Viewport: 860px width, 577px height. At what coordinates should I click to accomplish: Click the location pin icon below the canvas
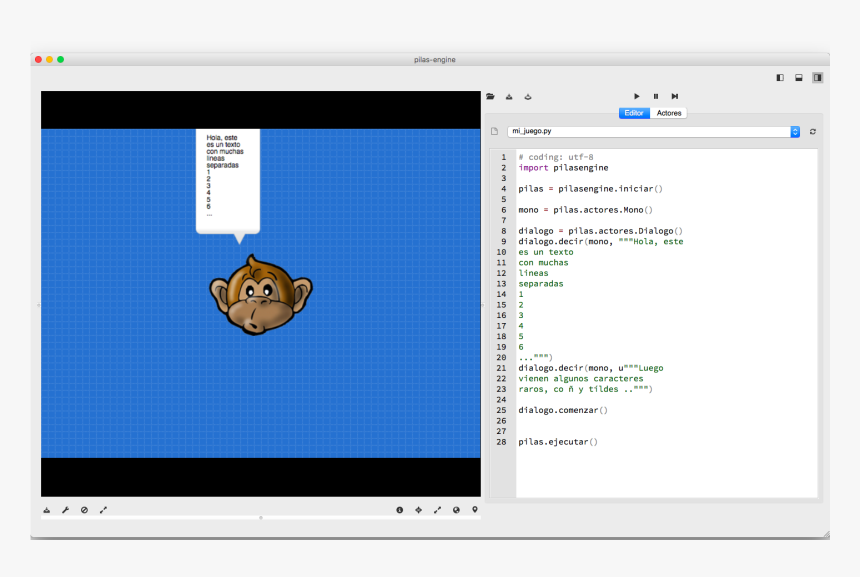point(475,510)
